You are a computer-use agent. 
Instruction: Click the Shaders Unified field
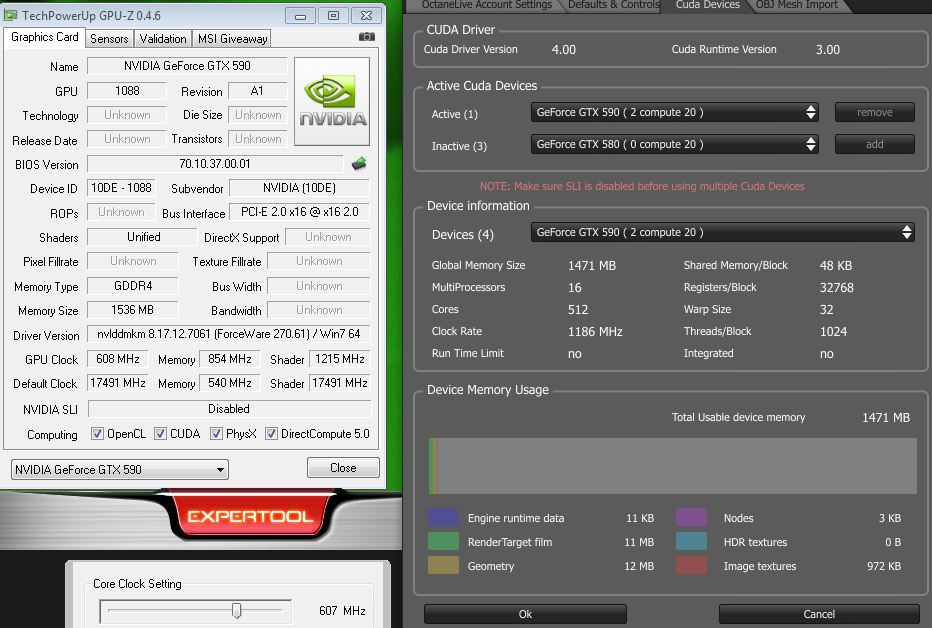143,236
